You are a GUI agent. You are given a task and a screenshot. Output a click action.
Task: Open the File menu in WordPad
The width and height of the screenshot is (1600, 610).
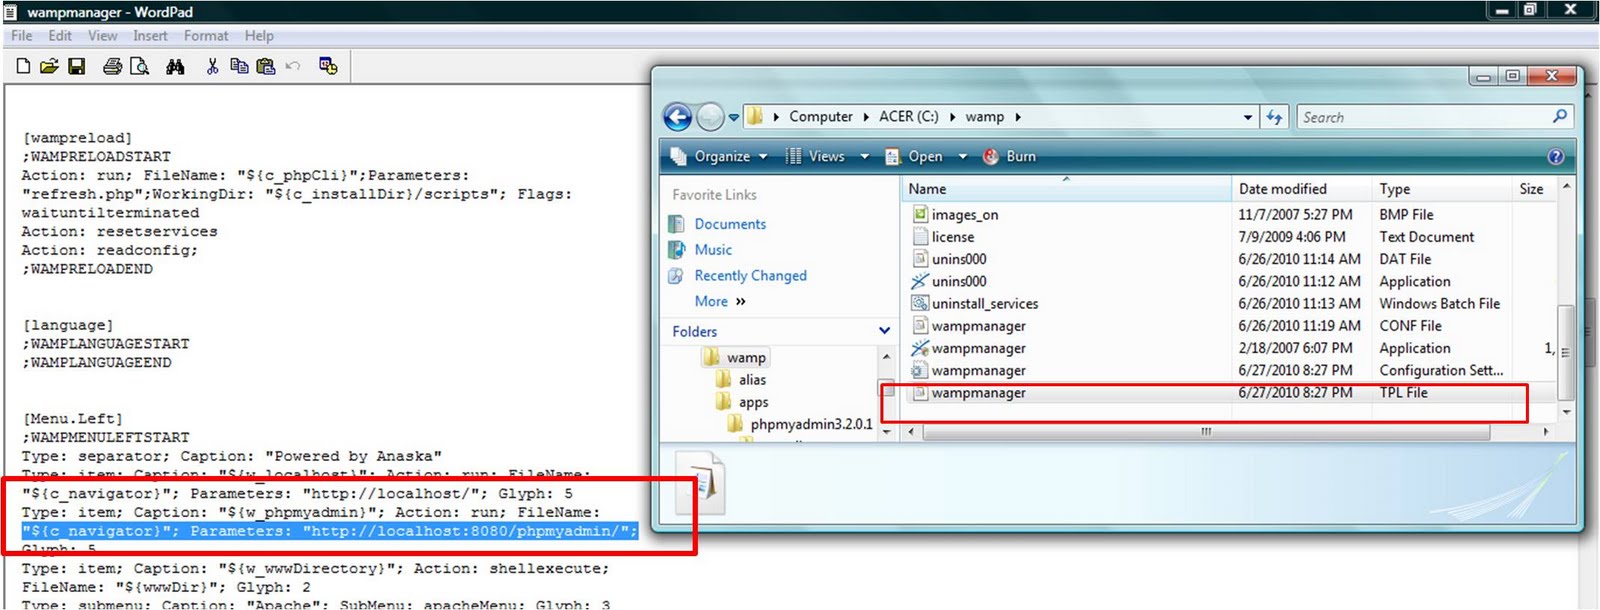pyautogui.click(x=22, y=36)
